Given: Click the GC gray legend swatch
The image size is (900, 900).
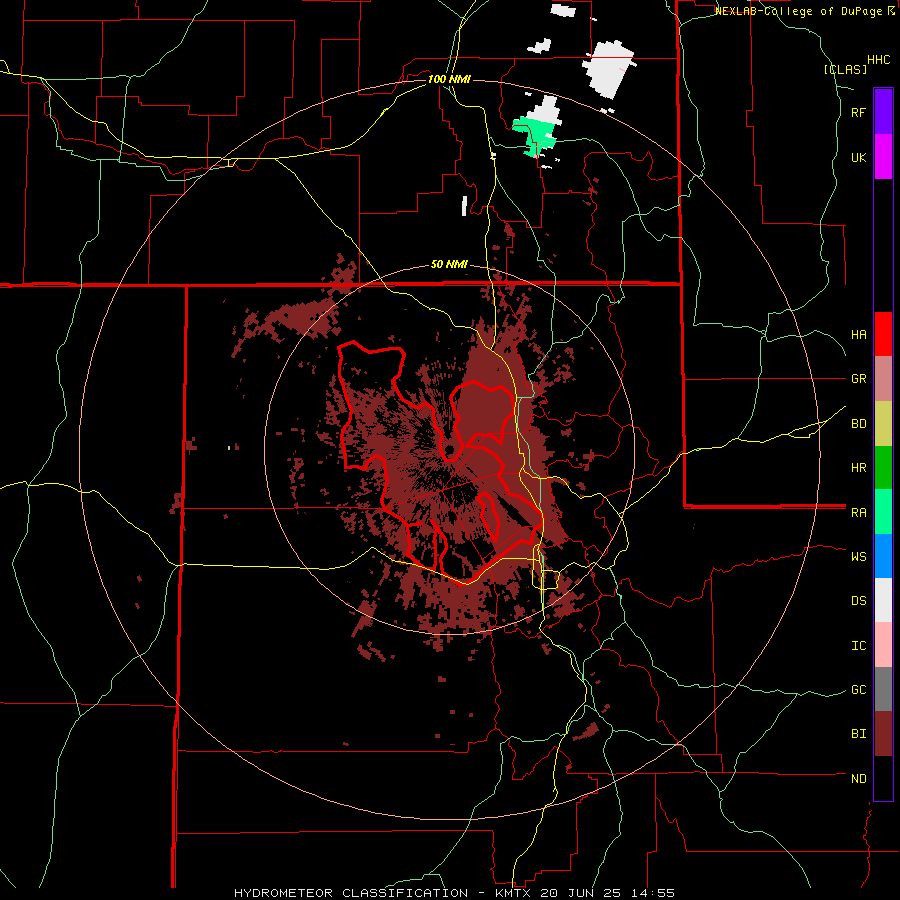Looking at the screenshot, I should click(x=883, y=689).
